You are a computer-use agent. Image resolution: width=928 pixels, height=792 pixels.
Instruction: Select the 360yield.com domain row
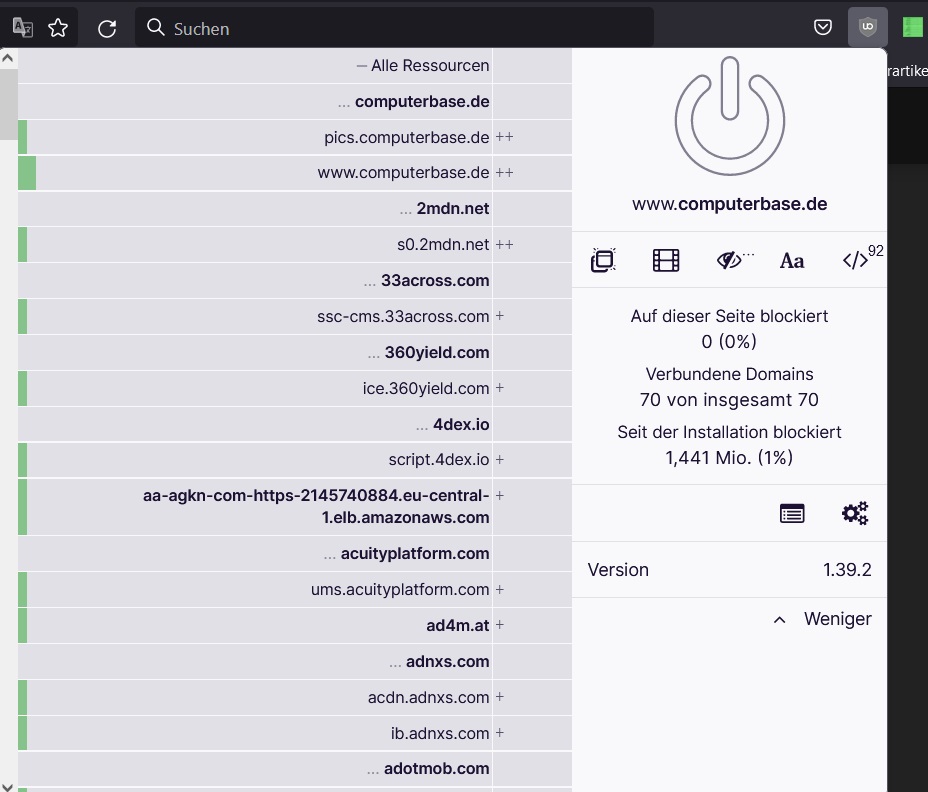click(x=295, y=353)
